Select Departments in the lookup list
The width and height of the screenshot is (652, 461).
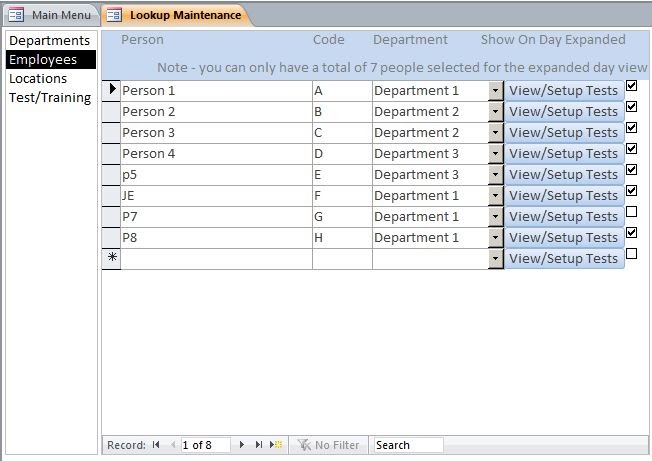(49, 41)
